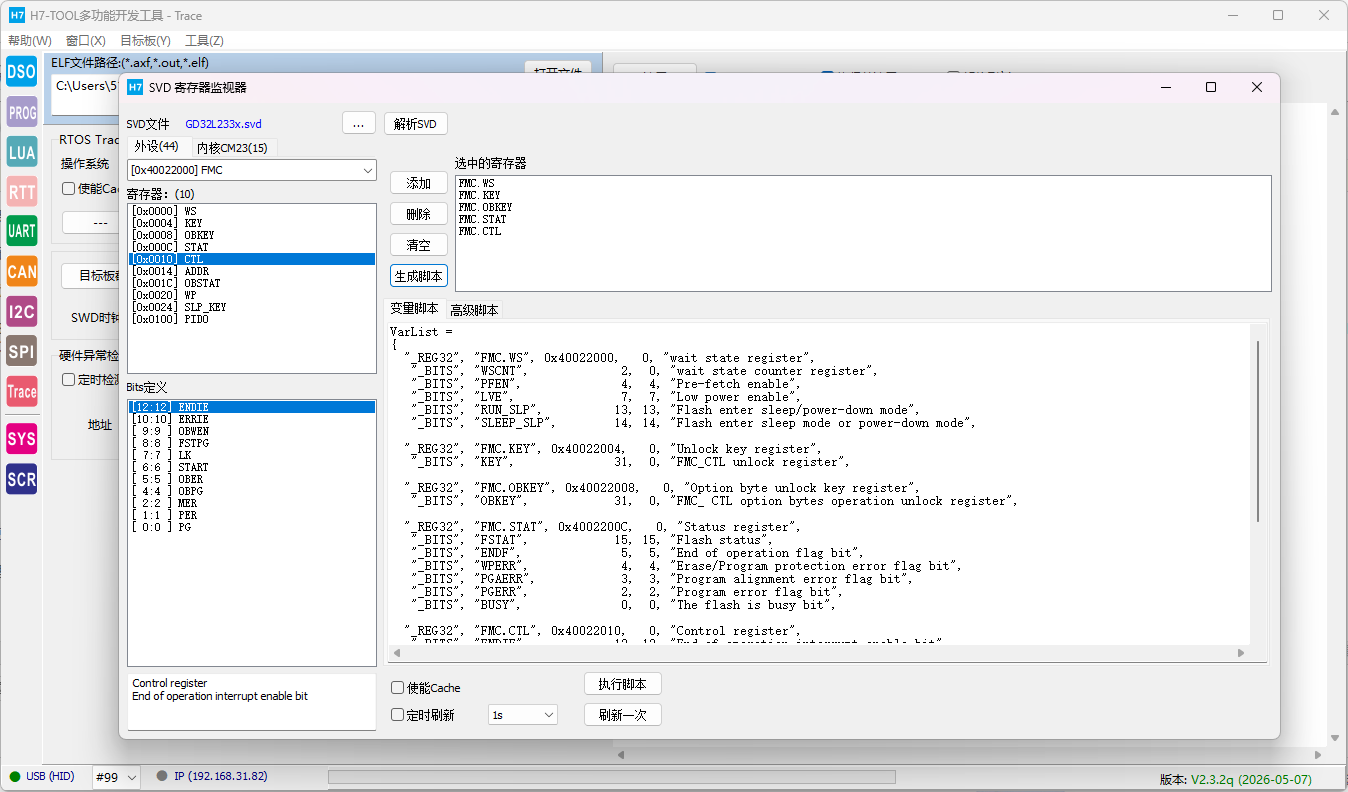Open the CAN bus tool
Screen dimensions: 1348x792
coord(21,271)
